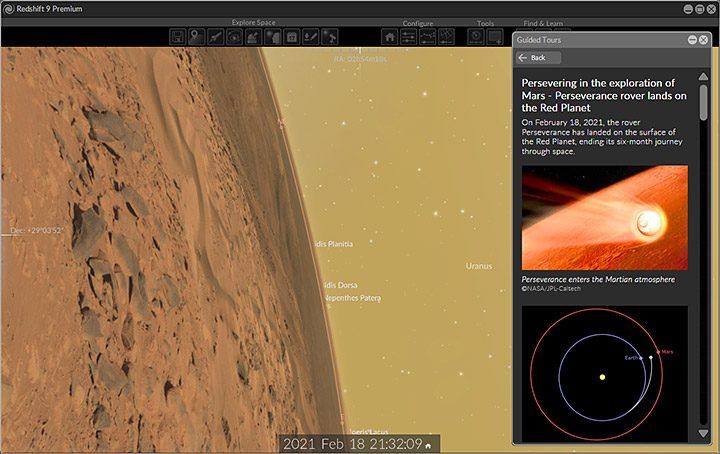Click the Perseverance atmosphere entry image

point(605,218)
